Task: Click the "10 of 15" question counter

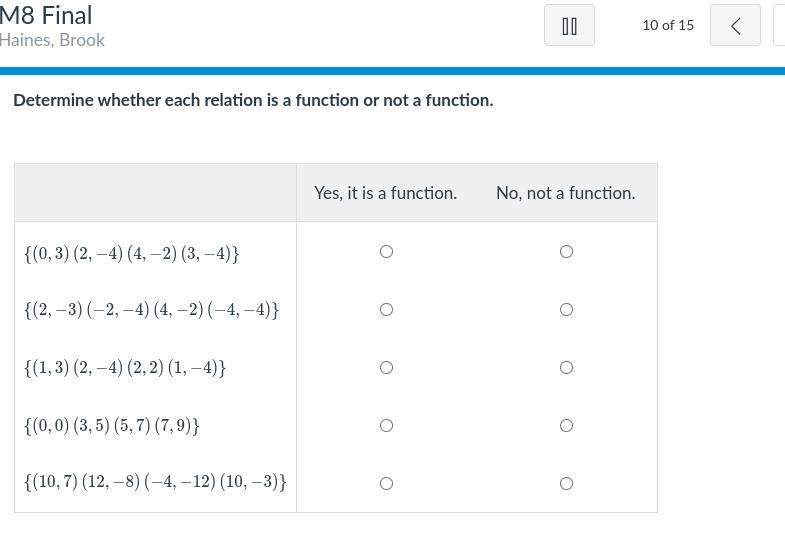Action: [668, 25]
